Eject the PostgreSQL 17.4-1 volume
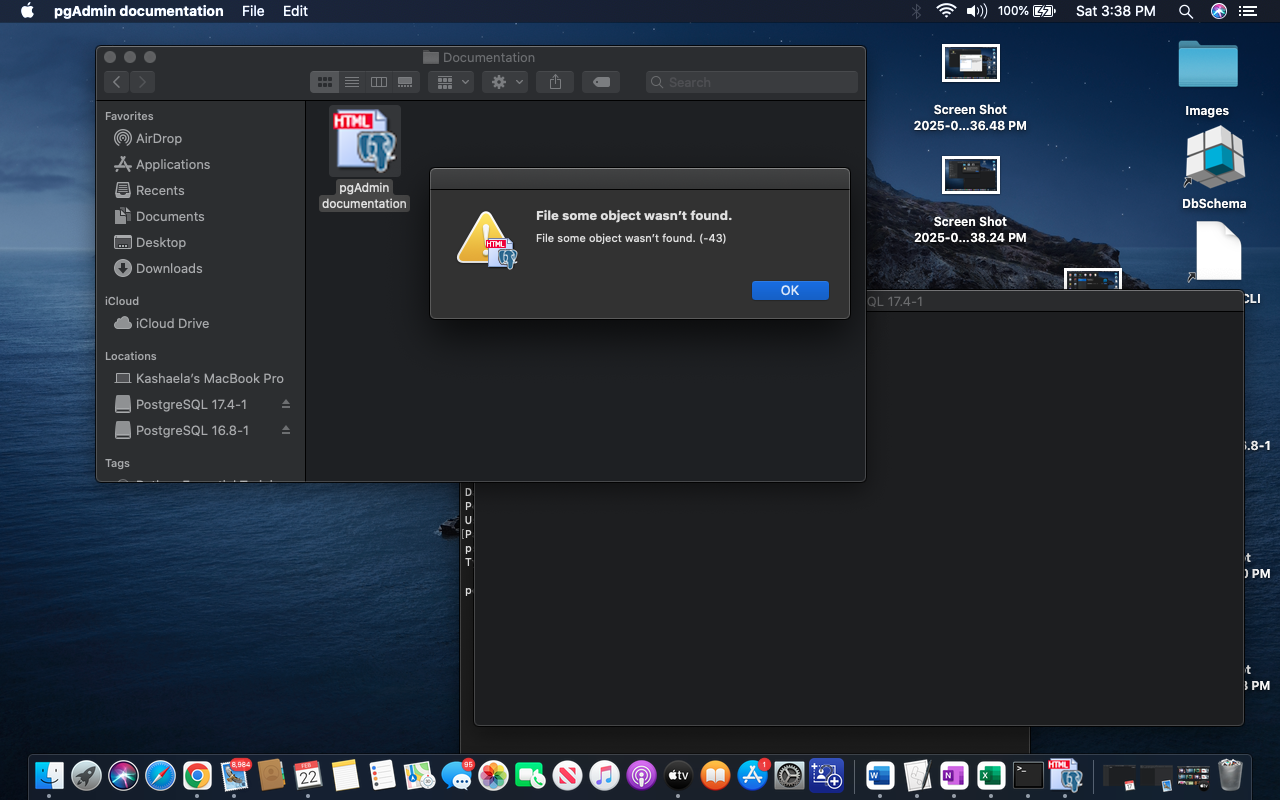The image size is (1280, 800). pyautogui.click(x=286, y=404)
